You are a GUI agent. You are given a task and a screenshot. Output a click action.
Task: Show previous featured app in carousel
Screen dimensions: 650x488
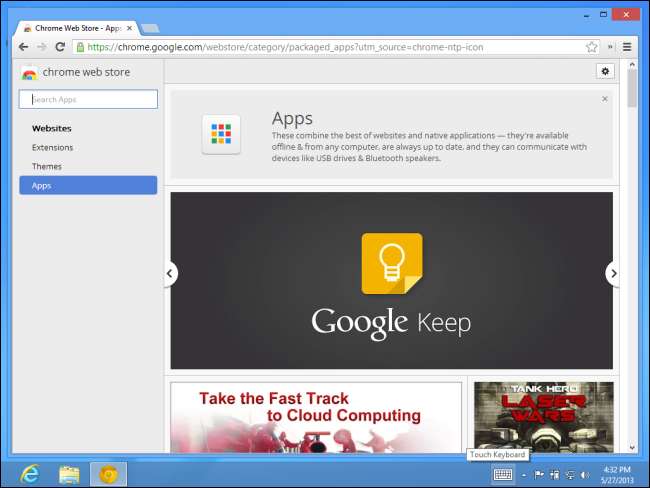coord(170,273)
